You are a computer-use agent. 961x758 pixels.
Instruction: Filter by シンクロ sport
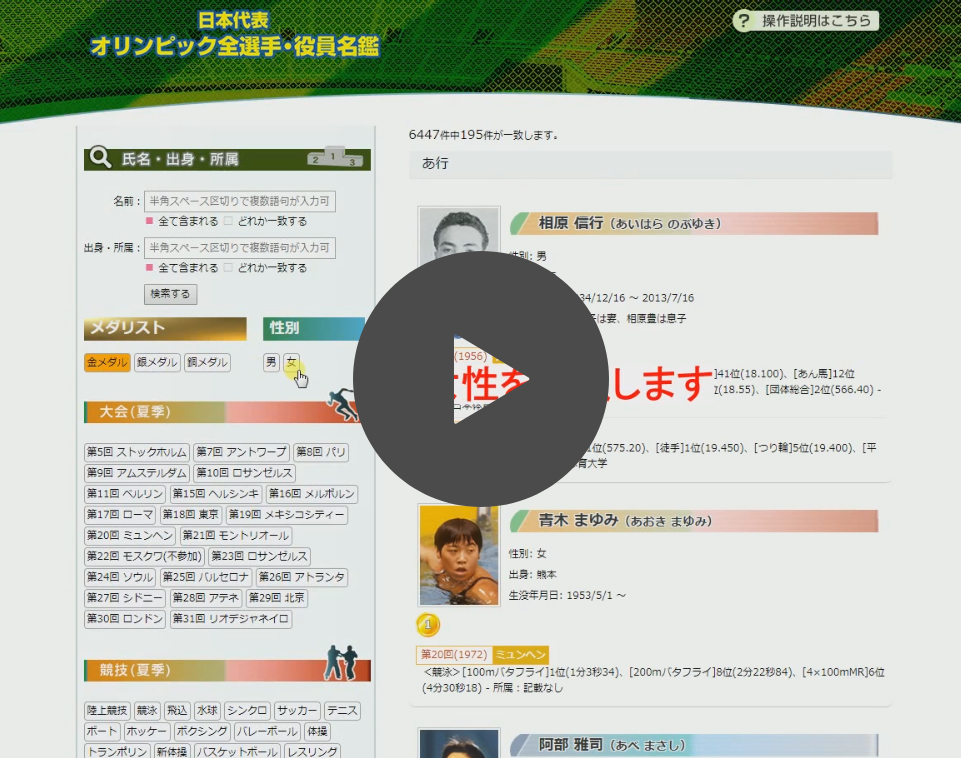[x=247, y=711]
